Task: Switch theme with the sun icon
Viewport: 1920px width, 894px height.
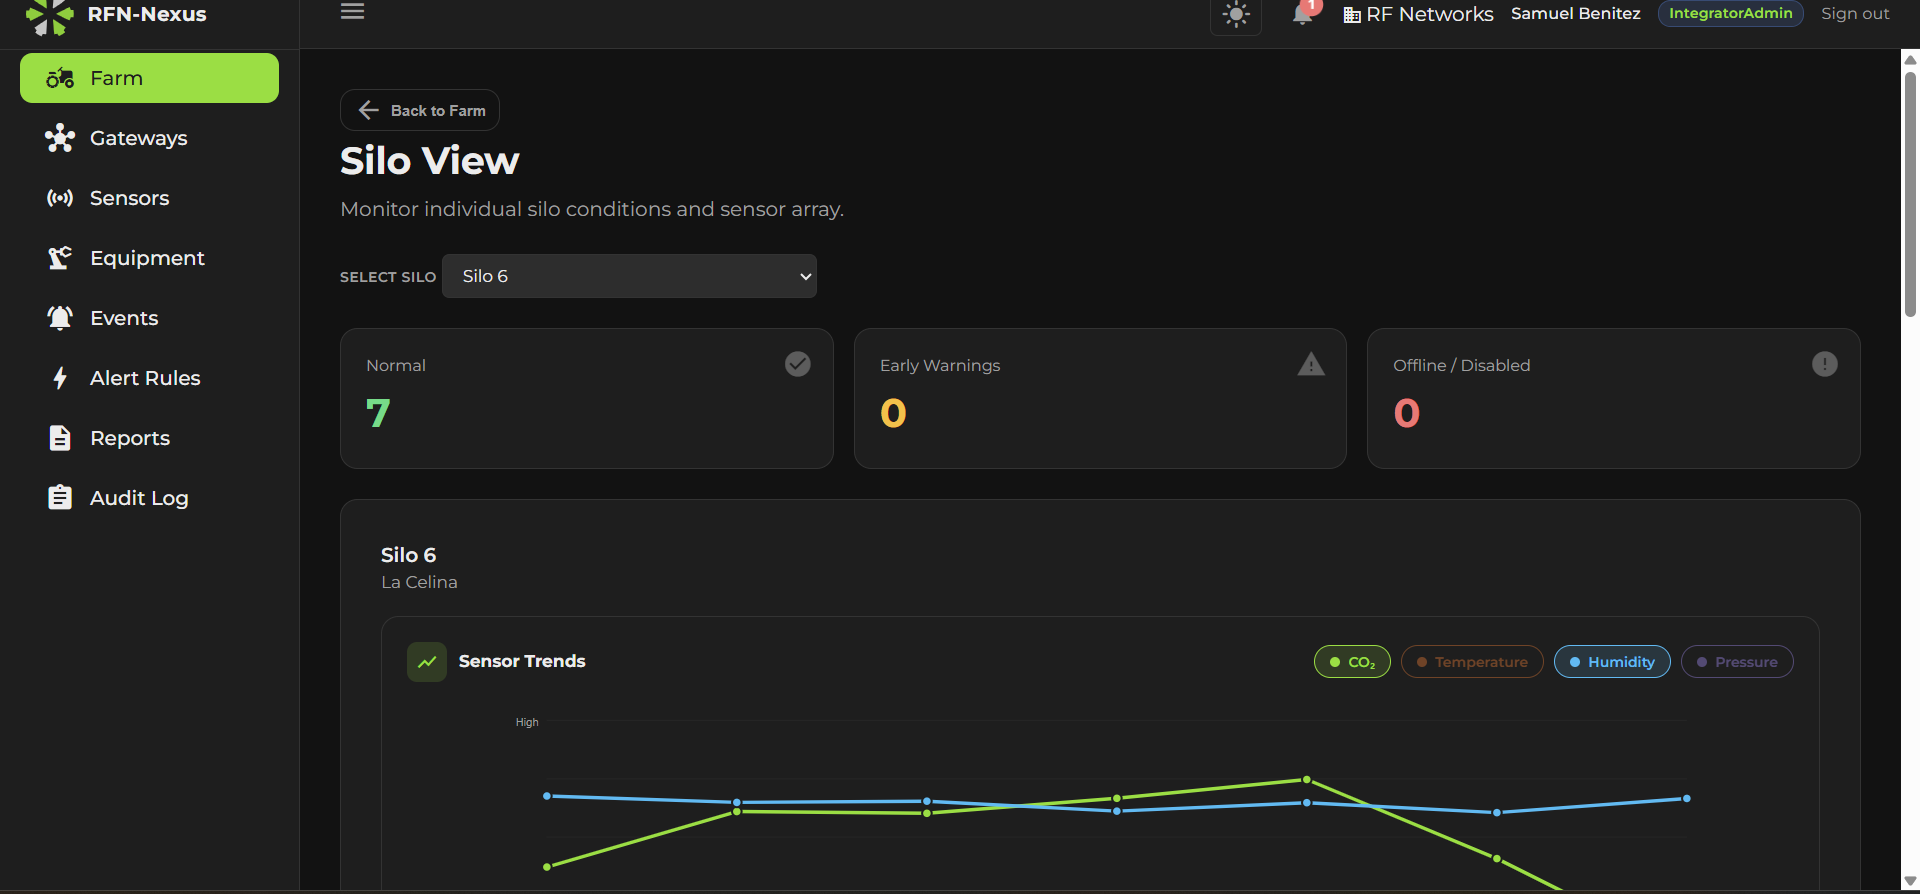Action: [x=1236, y=15]
